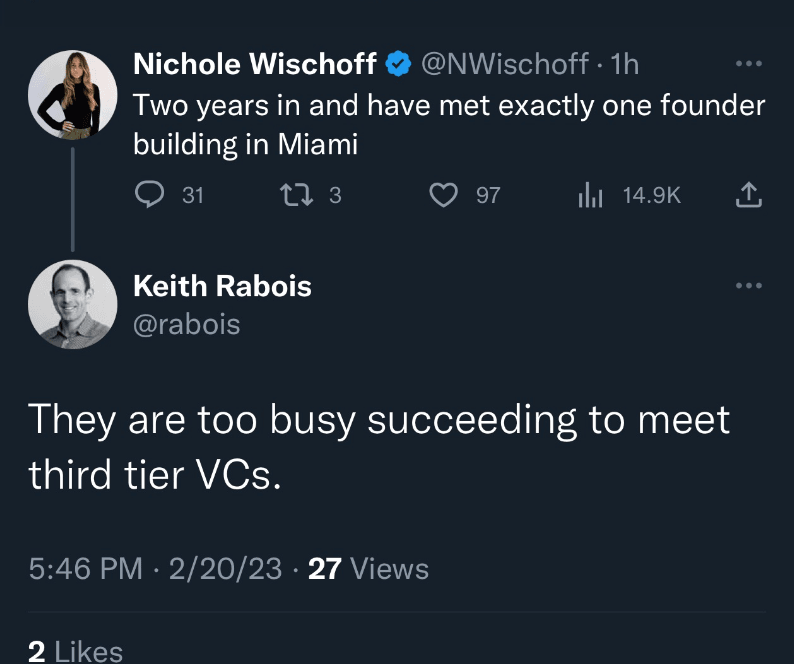View the 2 Likes list
The height and width of the screenshot is (664, 794).
pyautogui.click(x=75, y=651)
